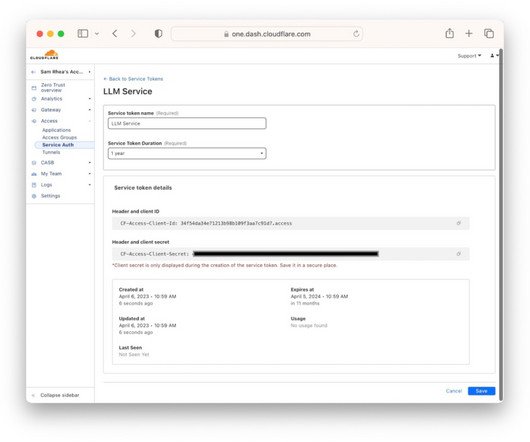Toggle the Safari sidebar icon
Screen dimensions: 530x442
83,33
